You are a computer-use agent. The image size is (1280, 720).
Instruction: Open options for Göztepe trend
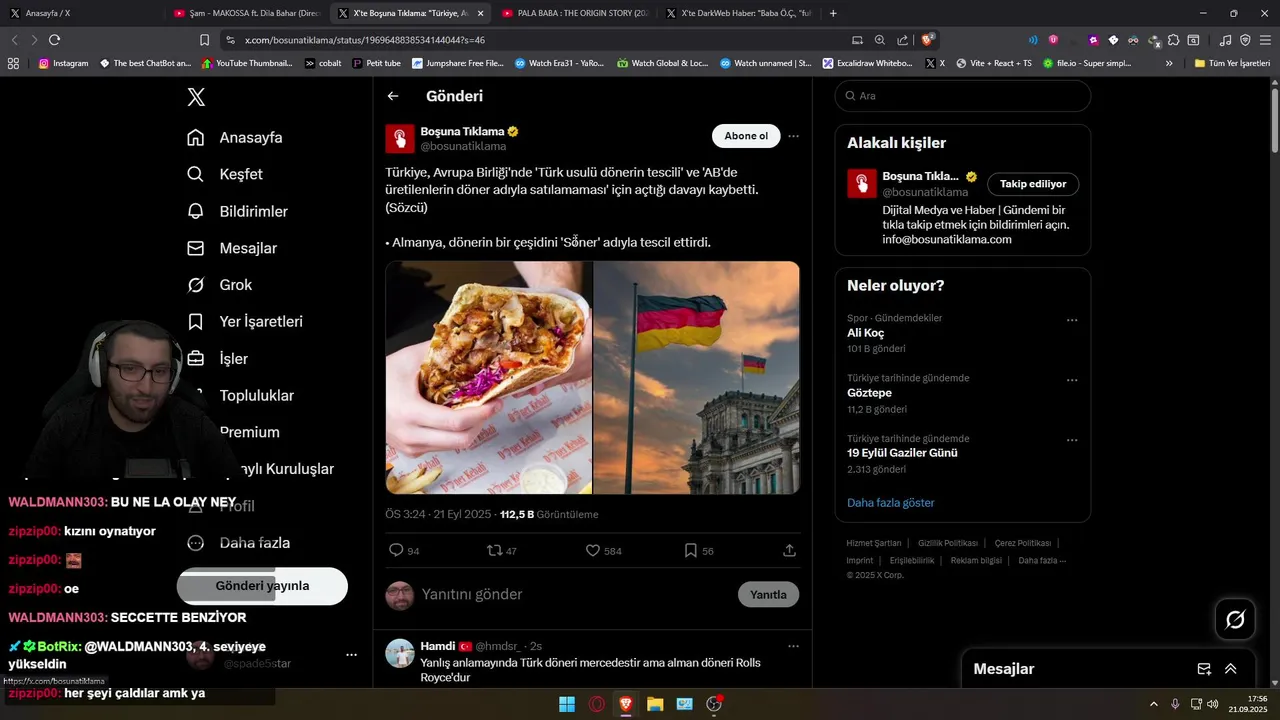click(x=1072, y=380)
